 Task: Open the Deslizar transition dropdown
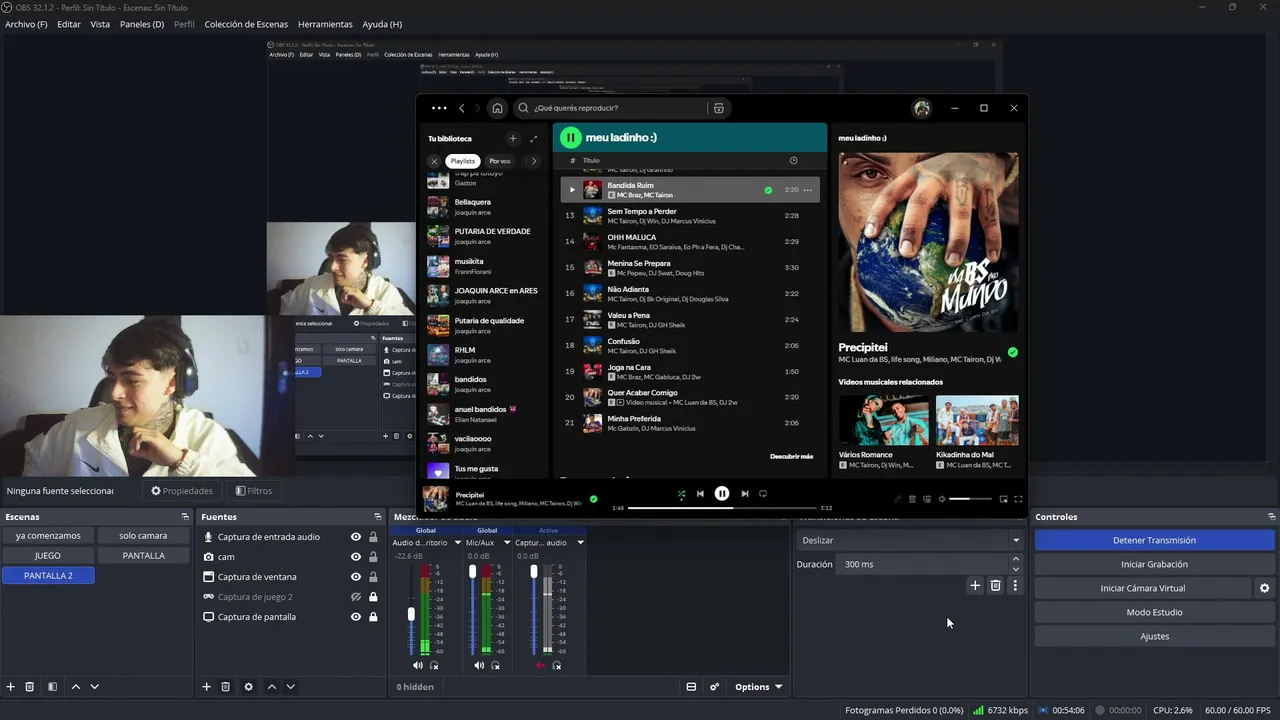point(910,540)
